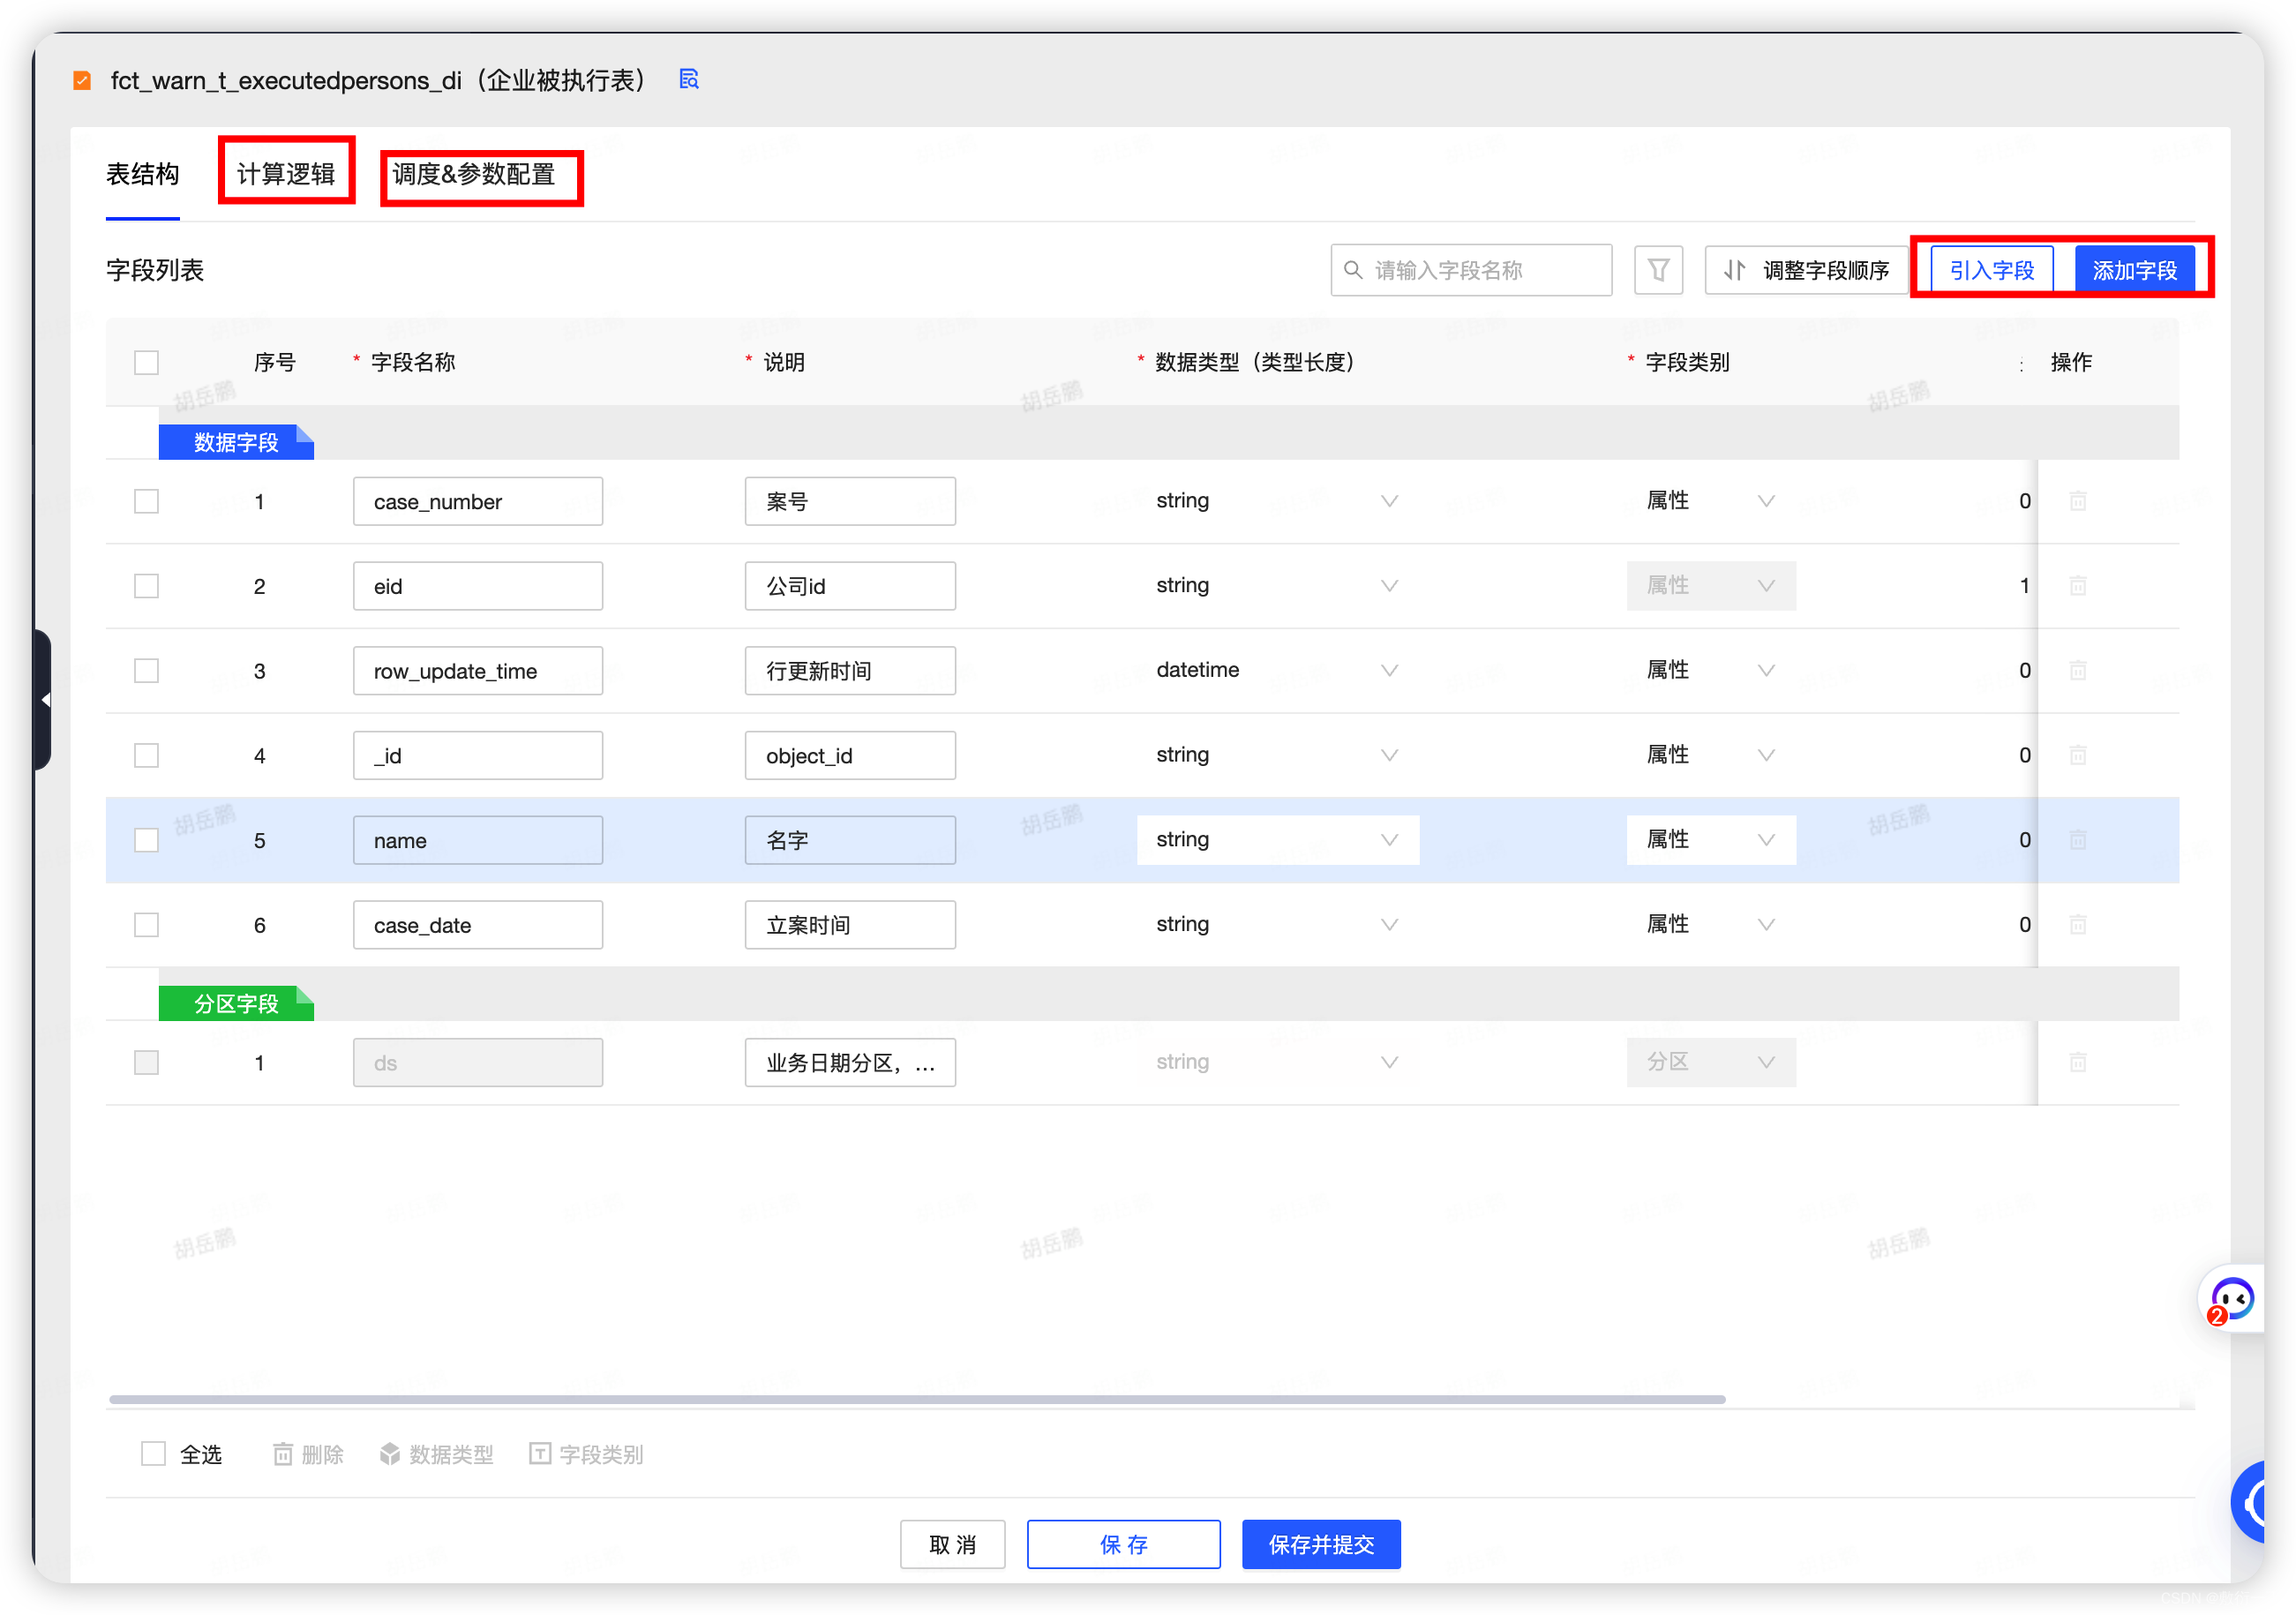Viewport: 2296px width, 1615px height.
Task: Tick the checkbox for name field
Action: coord(147,840)
